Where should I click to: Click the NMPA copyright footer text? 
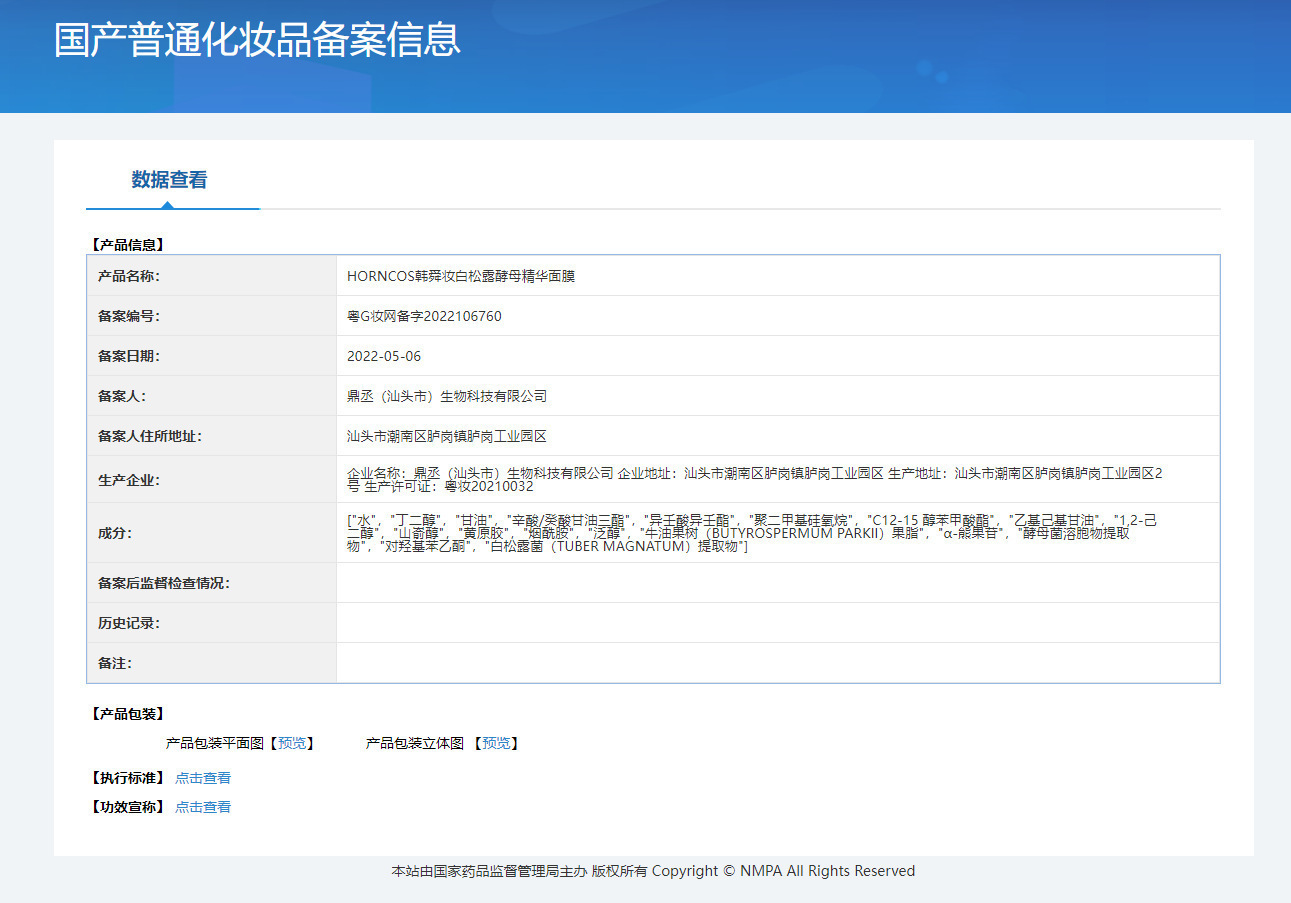653,871
